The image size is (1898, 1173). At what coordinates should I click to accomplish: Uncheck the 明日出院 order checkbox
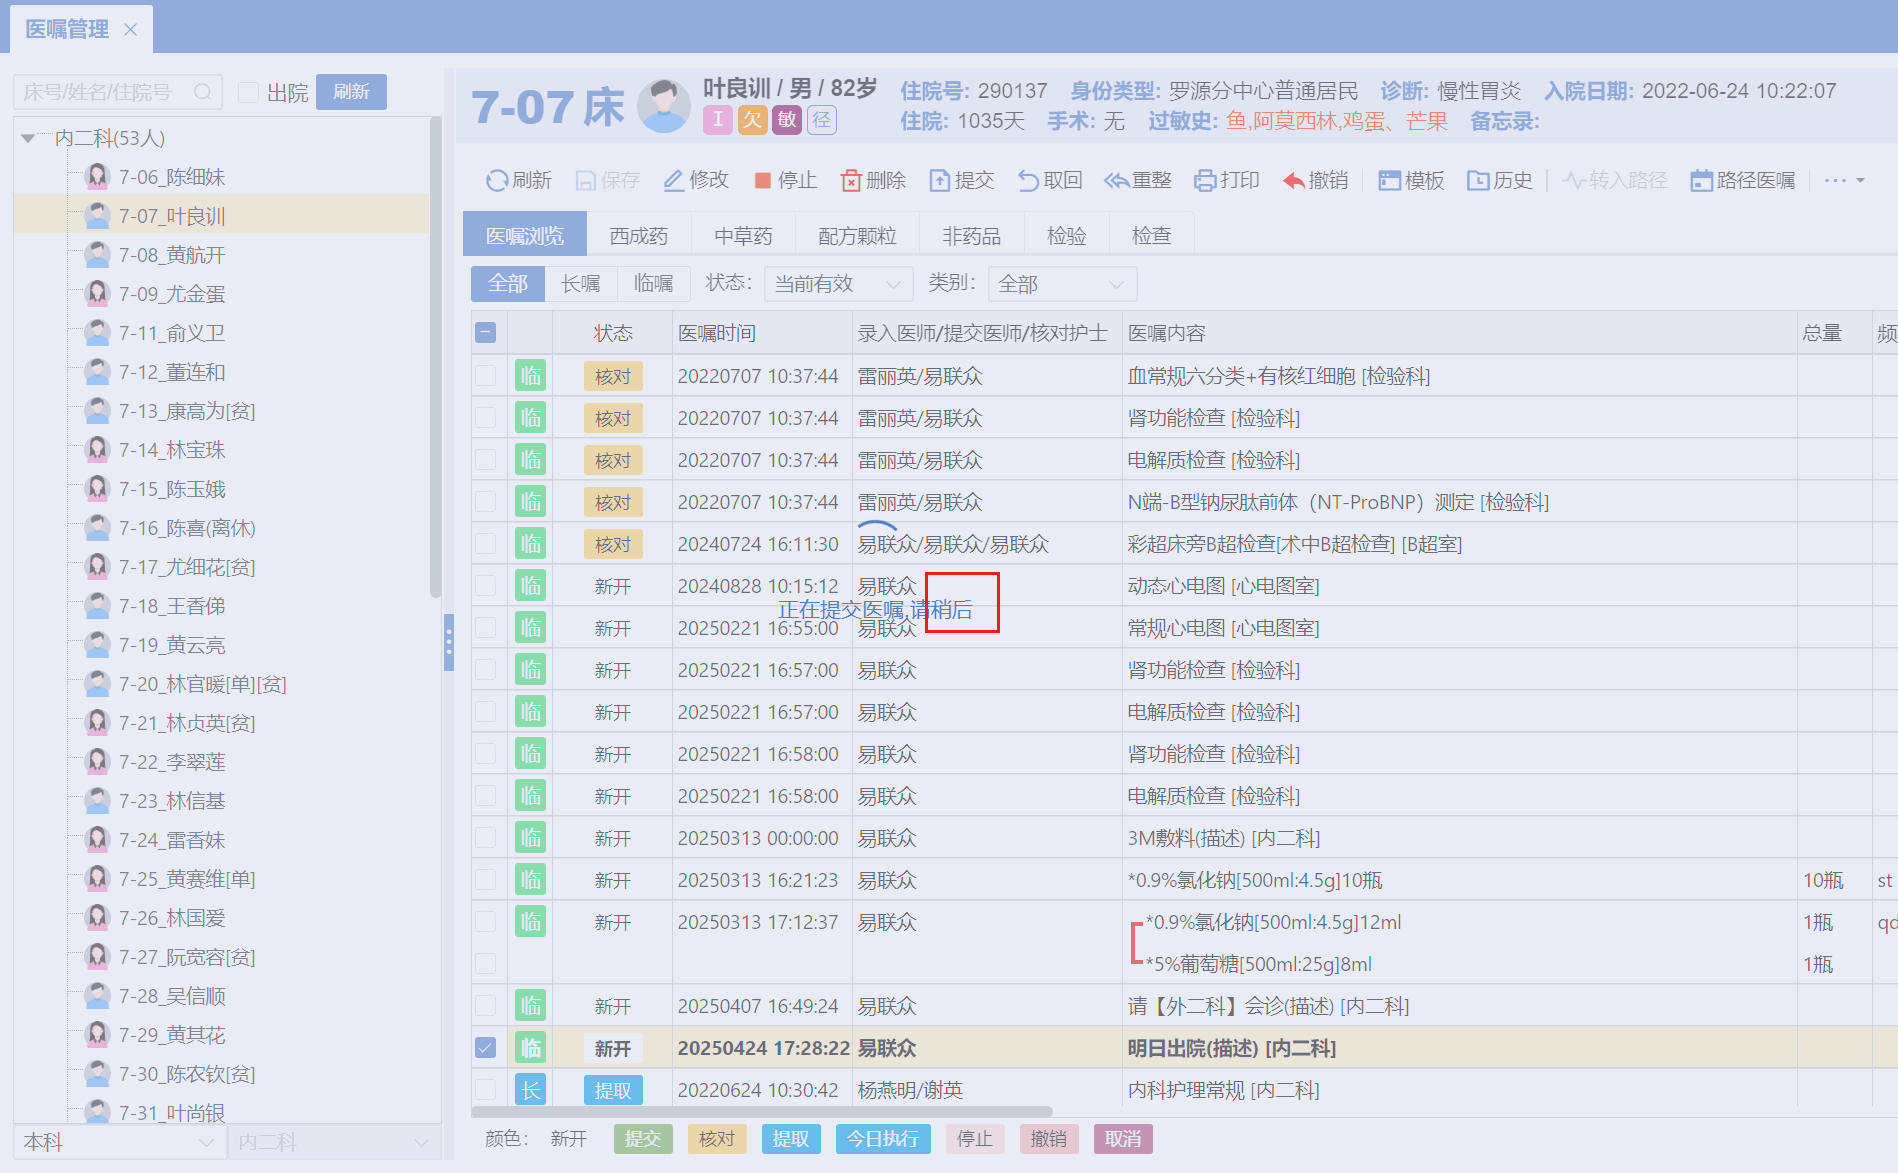486,1048
